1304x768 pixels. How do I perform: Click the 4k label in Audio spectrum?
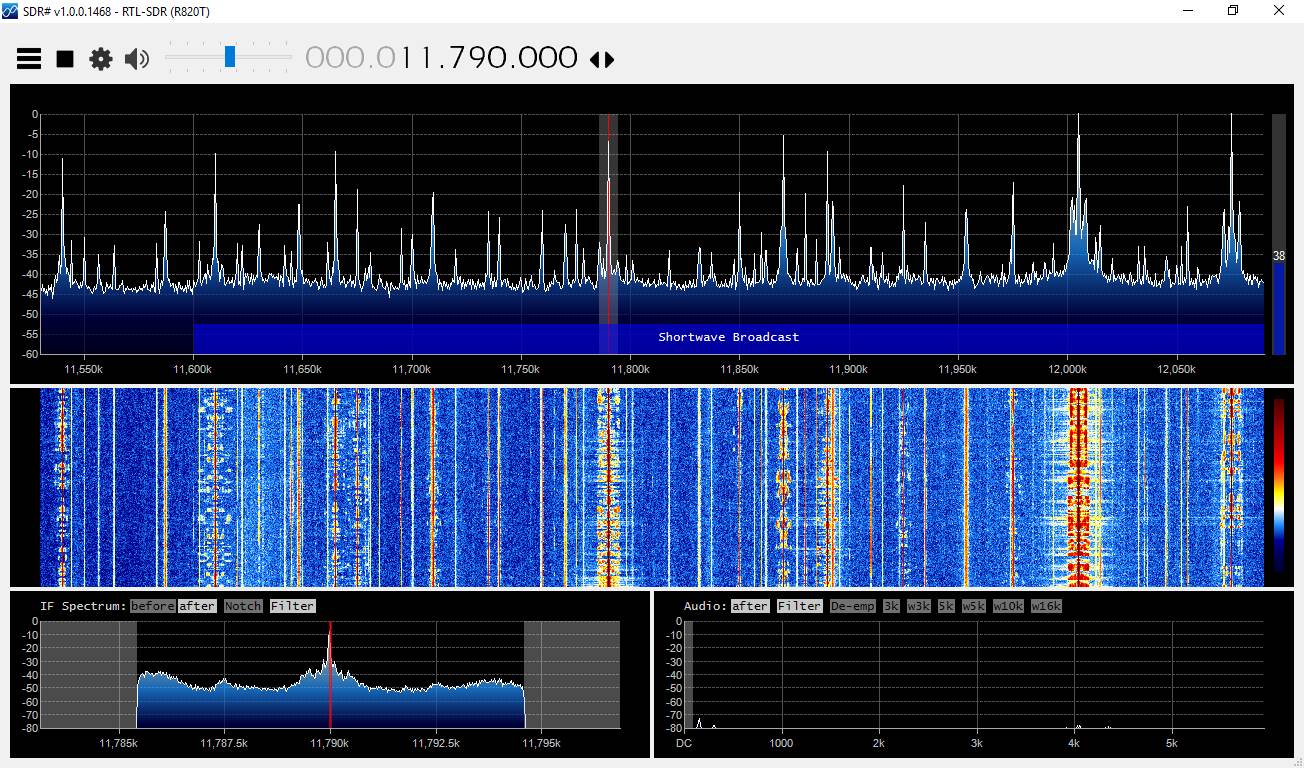(x=1074, y=743)
